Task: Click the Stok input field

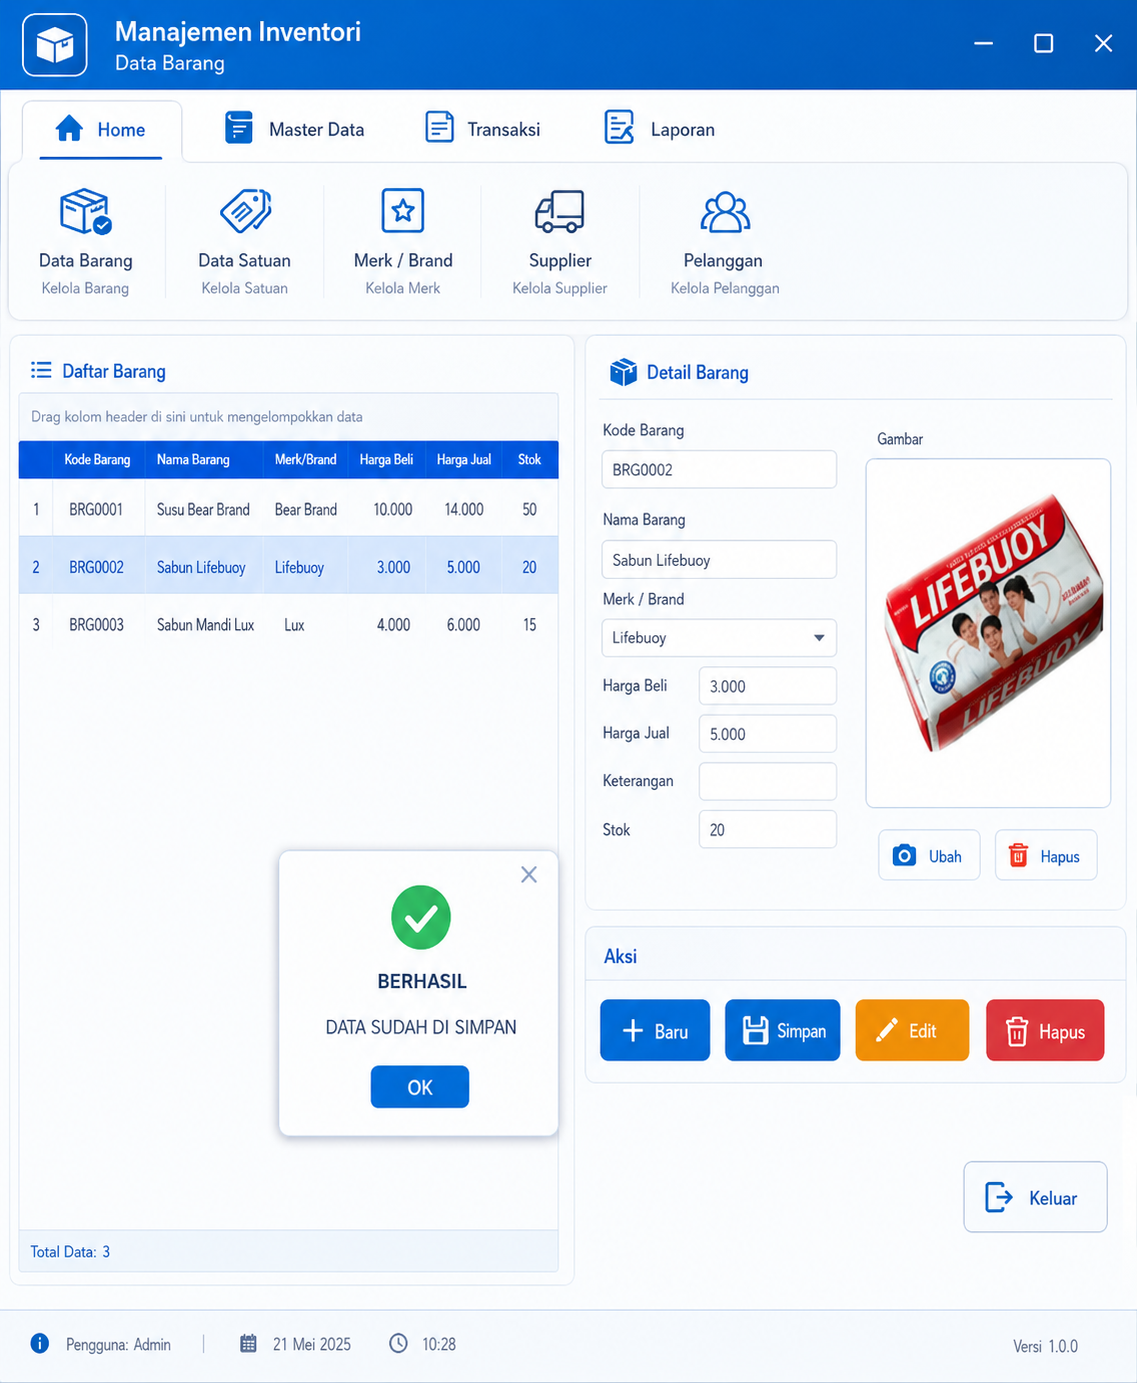Action: click(x=768, y=829)
